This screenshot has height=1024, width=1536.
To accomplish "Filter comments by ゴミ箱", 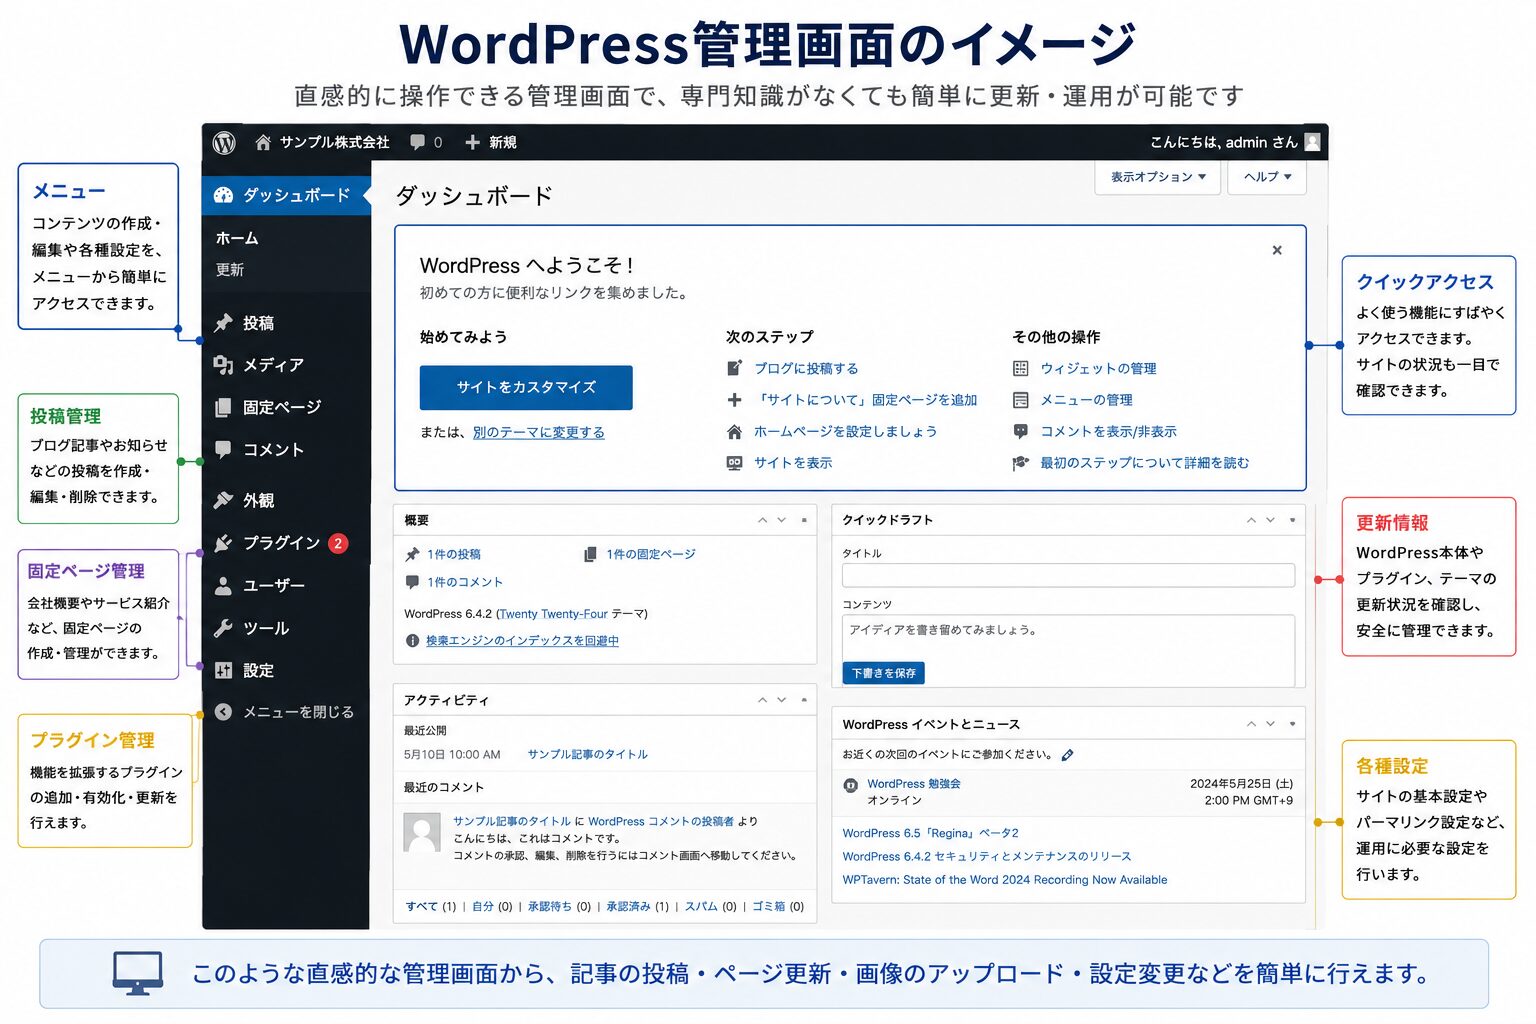I will point(769,907).
